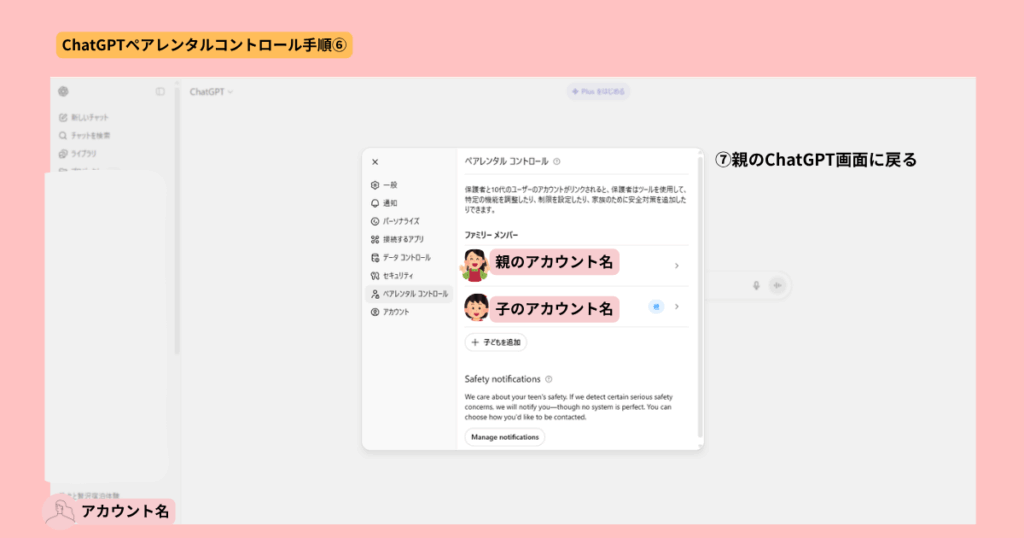The width and height of the screenshot is (1024, 538).
Task: Collapse the sidebar with the panel toggle icon
Action: pos(160,91)
